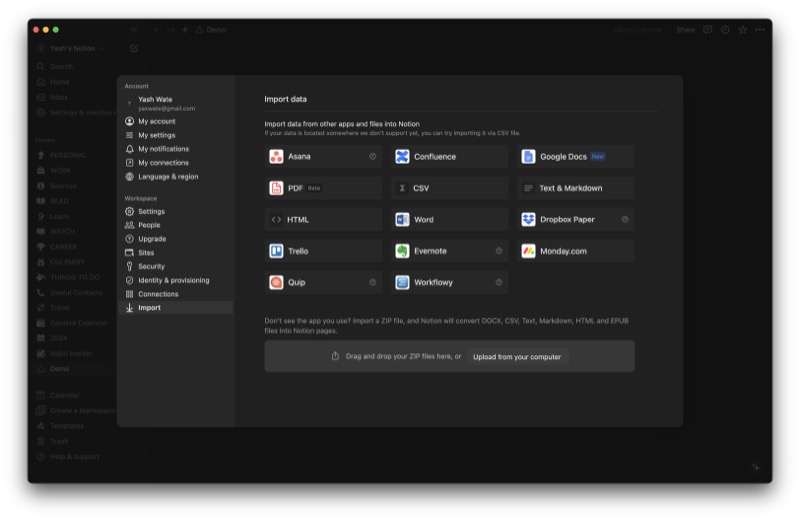
Task: Open Language & region
Action: pyautogui.click(x=176, y=177)
